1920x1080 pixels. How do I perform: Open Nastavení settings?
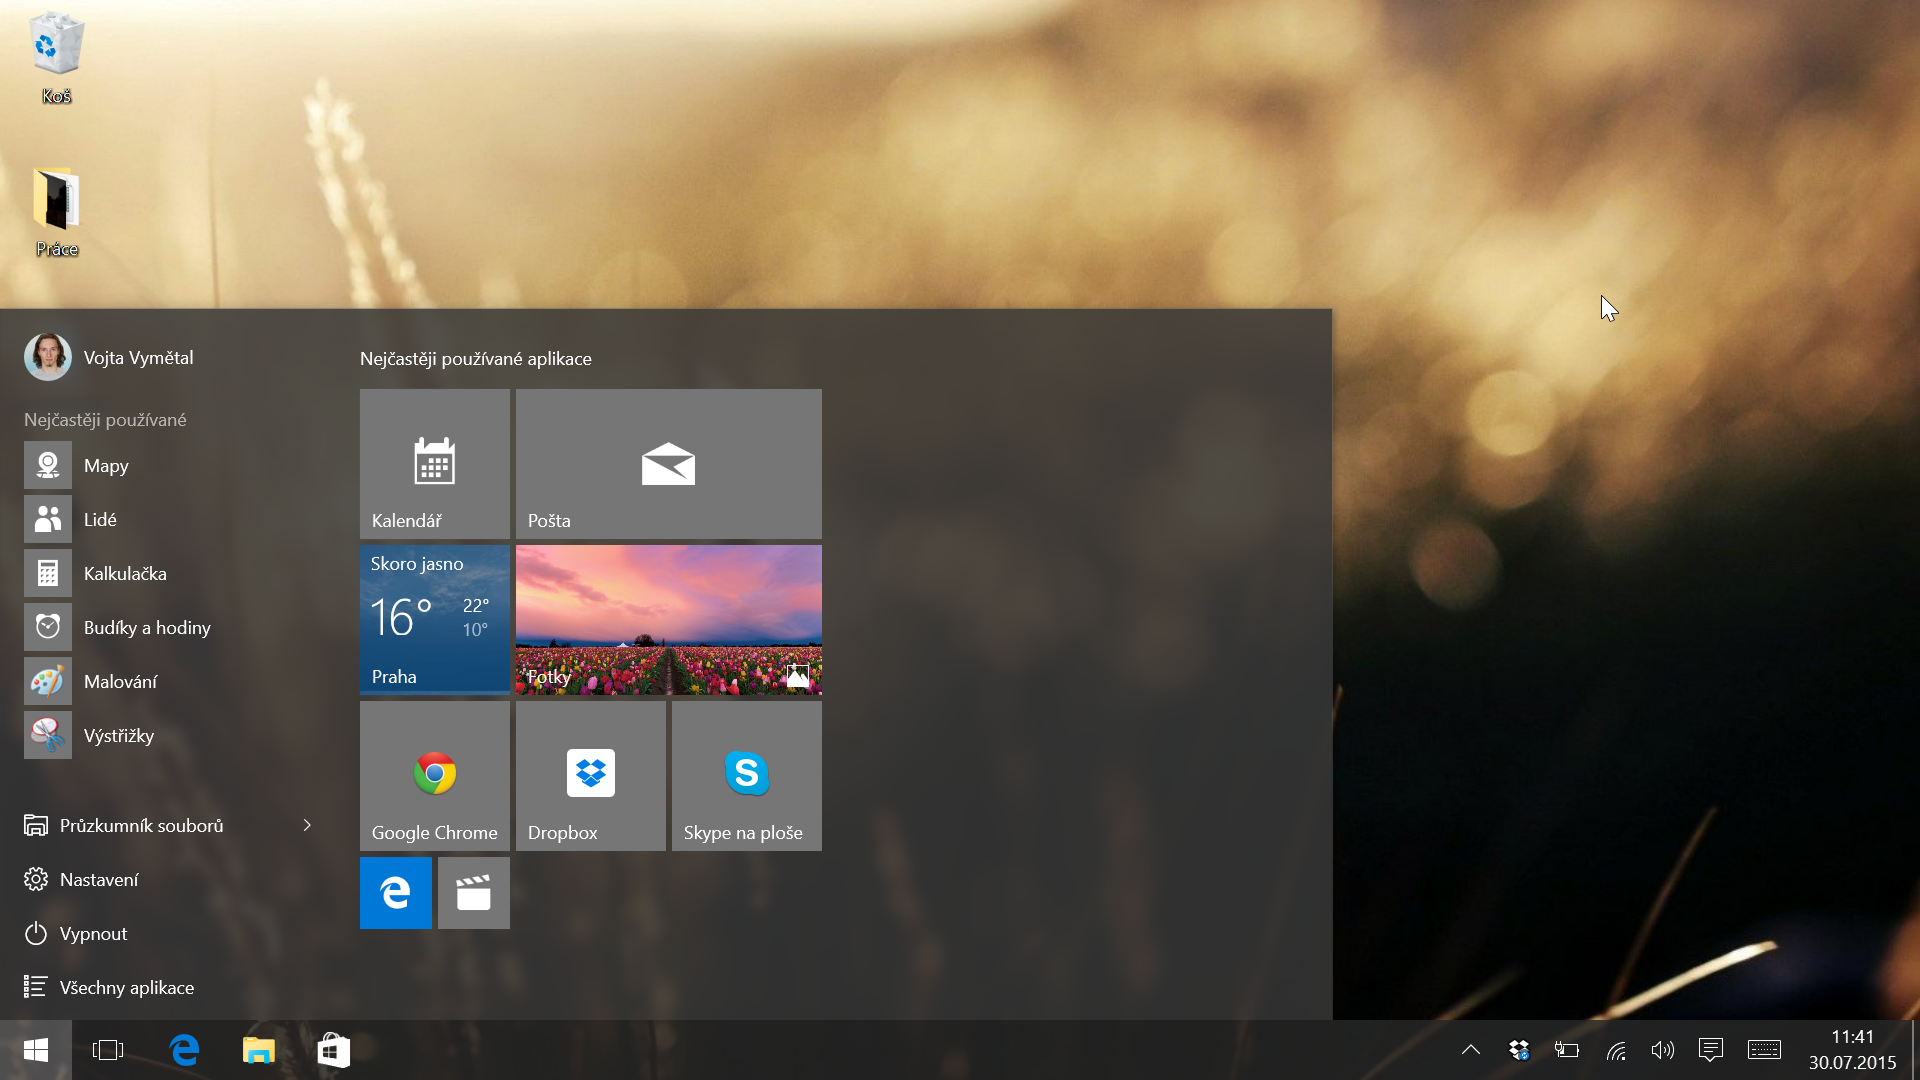click(98, 879)
